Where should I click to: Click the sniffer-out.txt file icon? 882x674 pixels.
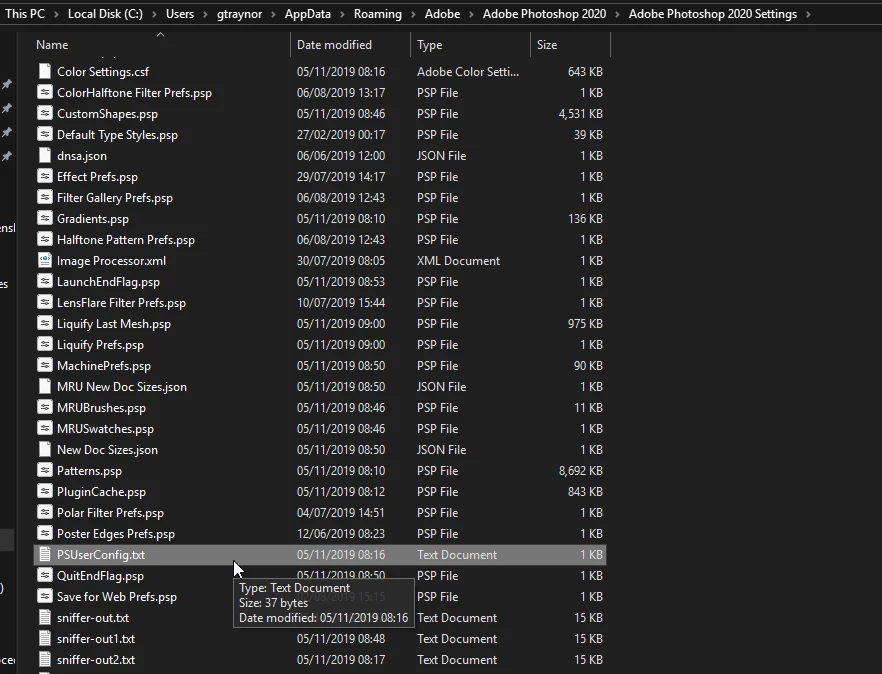tap(44, 618)
